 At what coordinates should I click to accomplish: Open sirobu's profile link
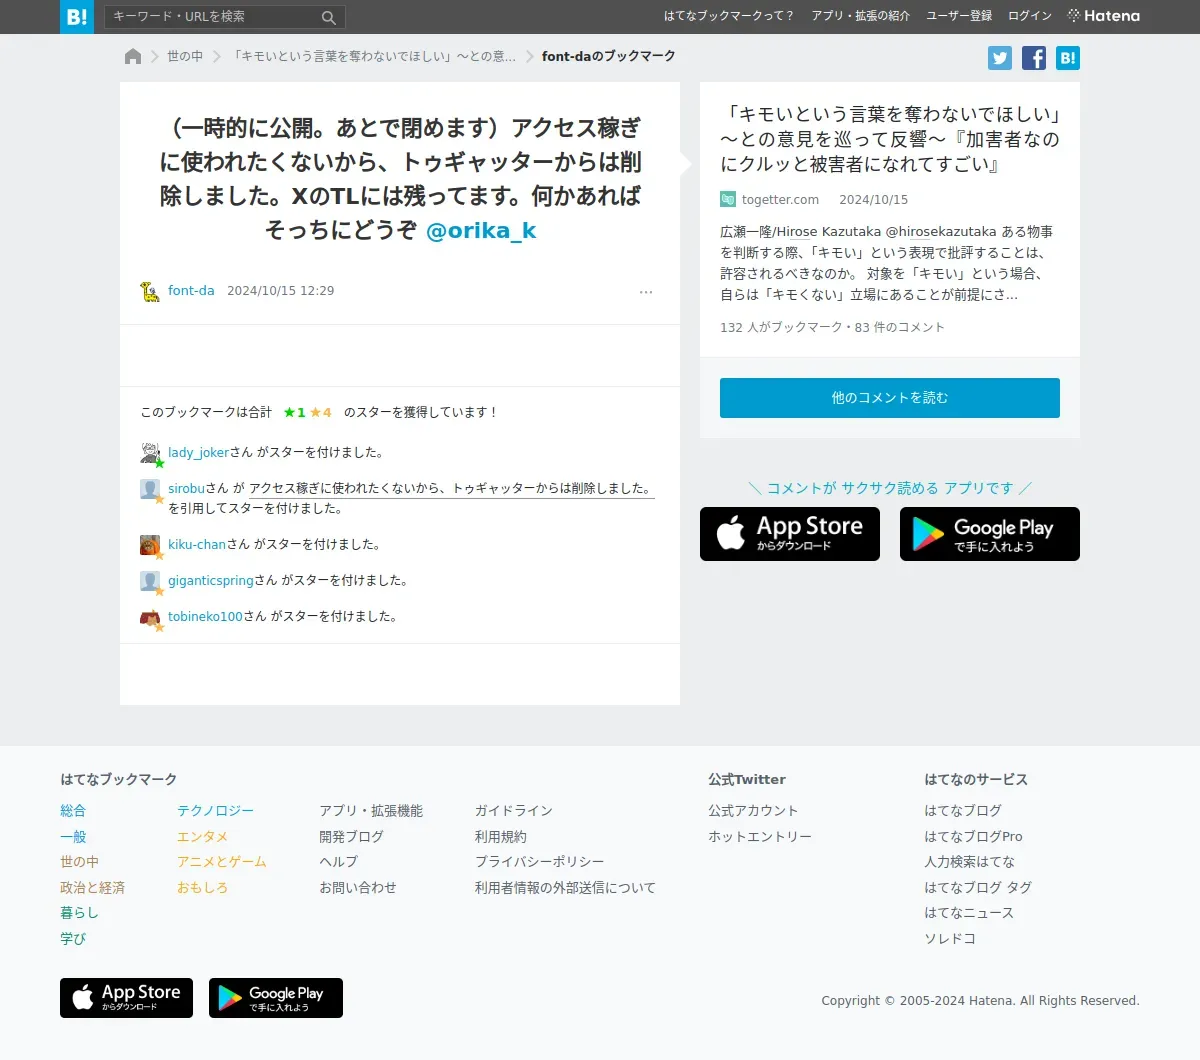point(186,489)
